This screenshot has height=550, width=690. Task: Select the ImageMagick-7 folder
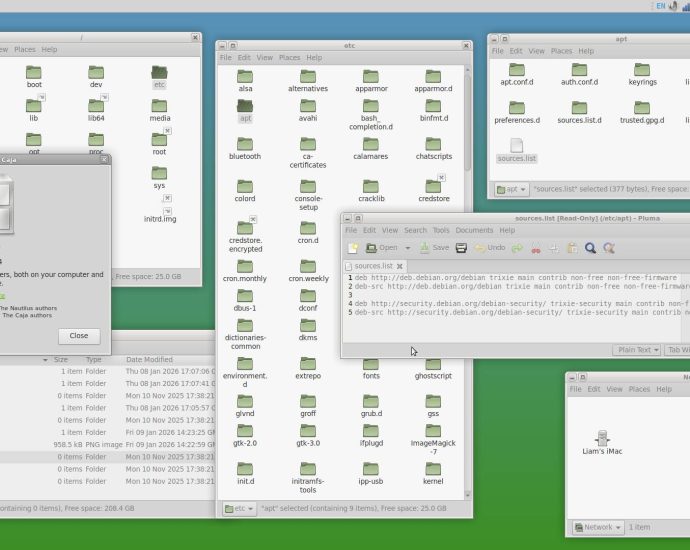click(433, 440)
